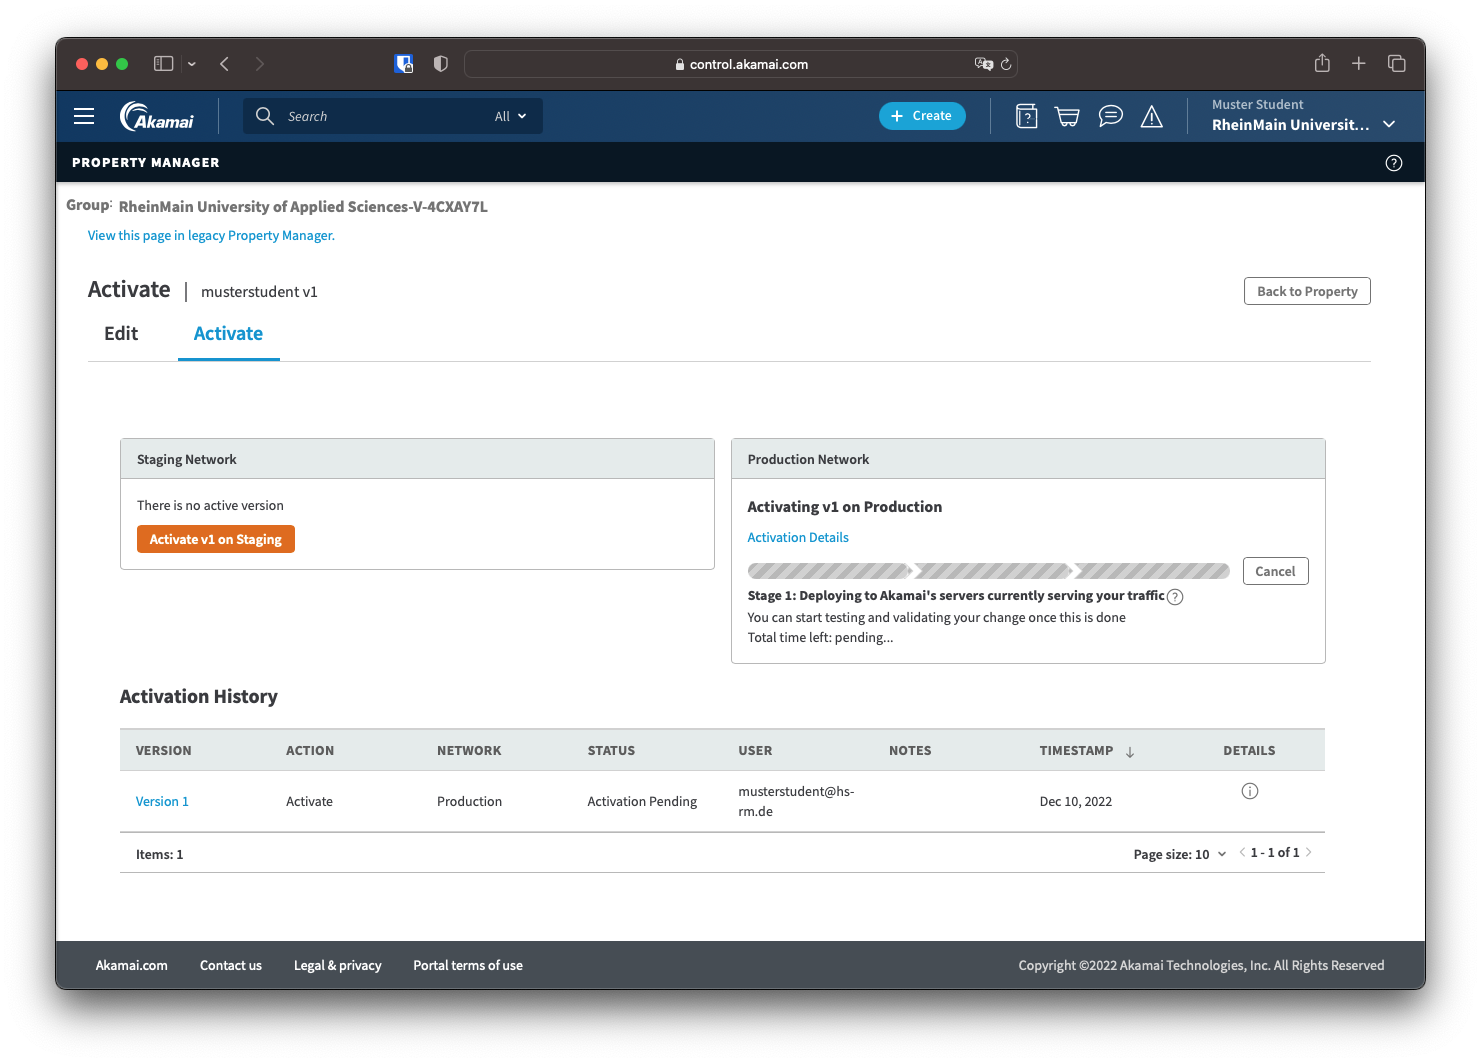Screen dimensions: 1481x1063
Task: Open the Activation Details link
Action: (x=798, y=538)
